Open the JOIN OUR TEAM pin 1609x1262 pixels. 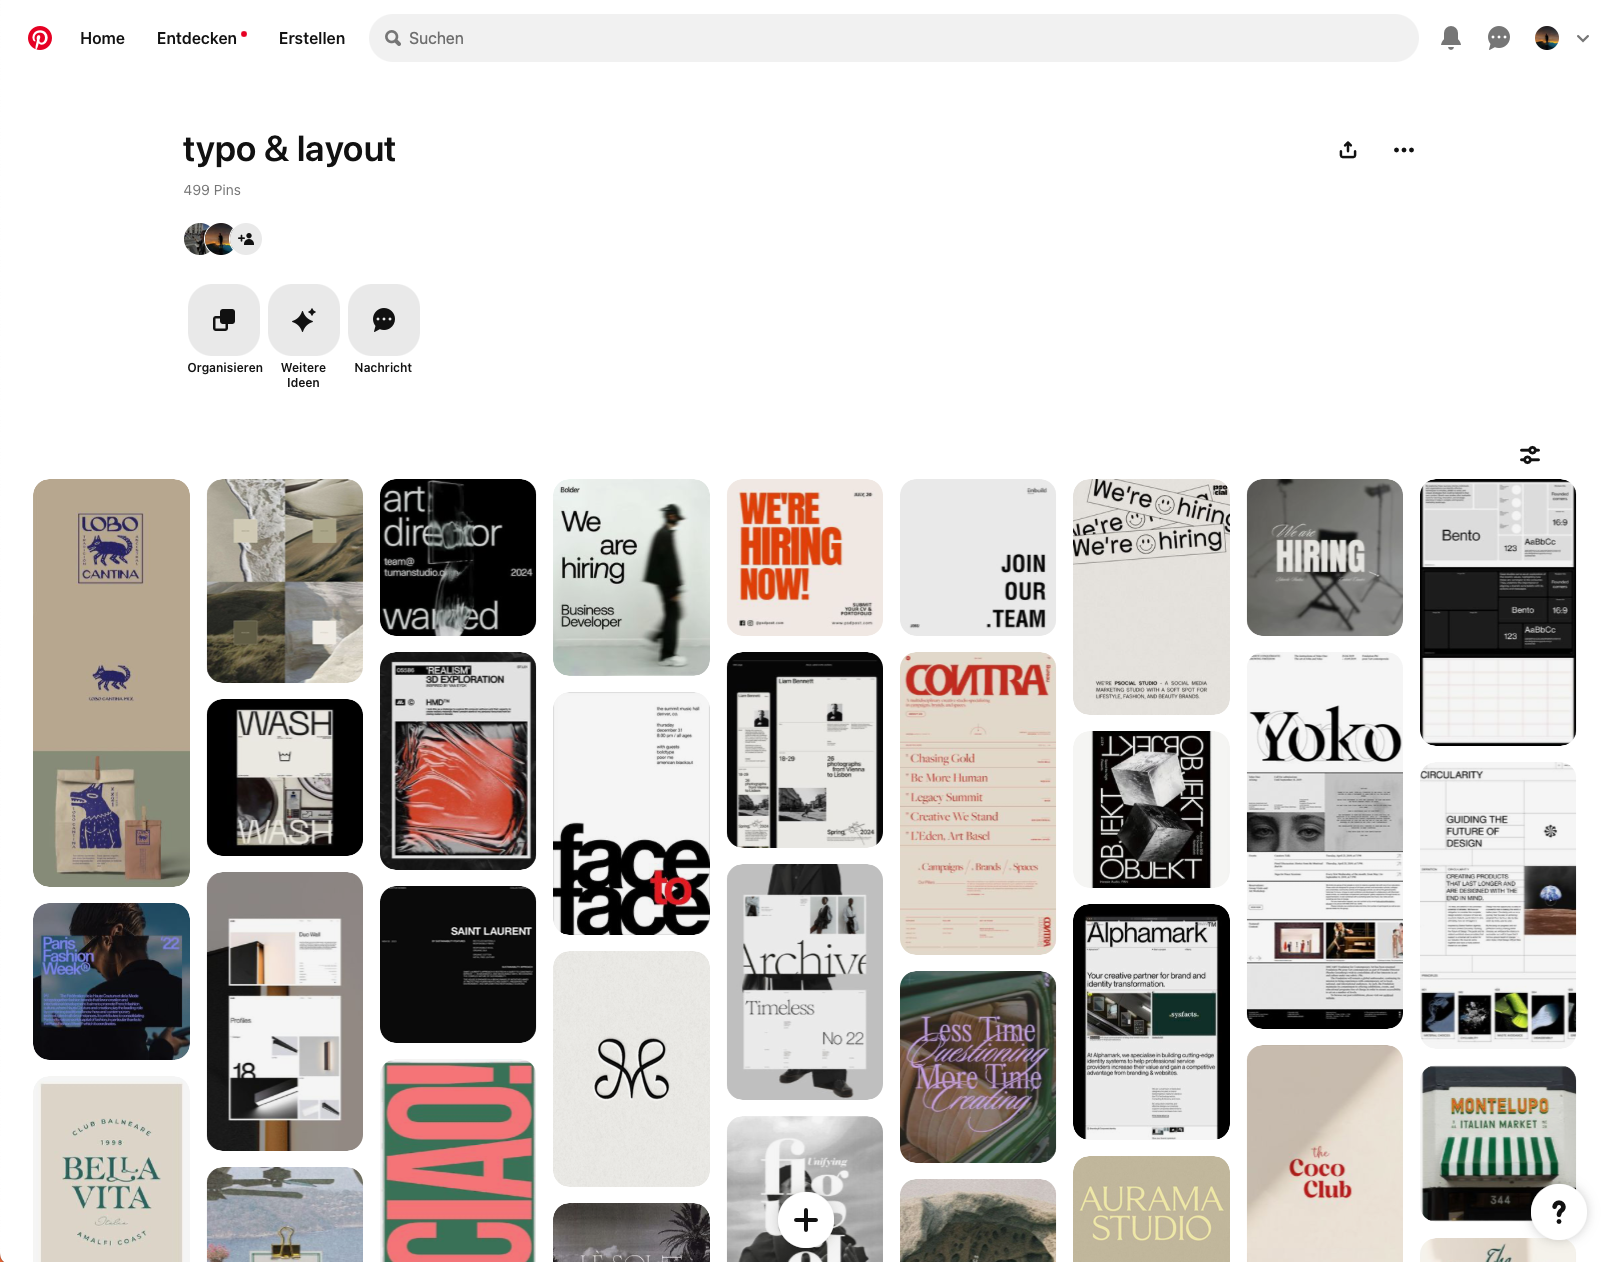pyautogui.click(x=978, y=557)
